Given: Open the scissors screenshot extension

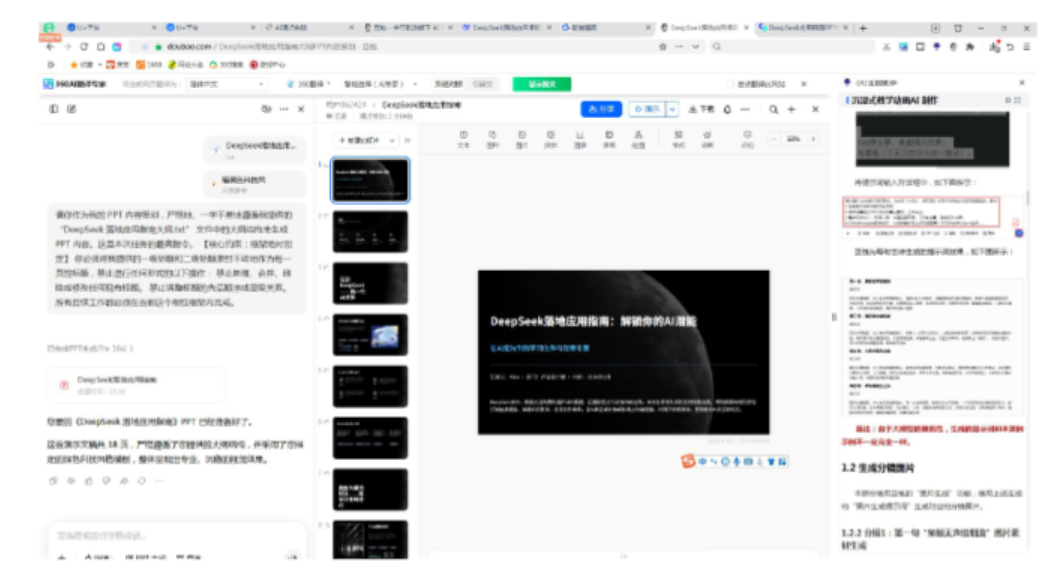Looking at the screenshot, I should tap(887, 47).
